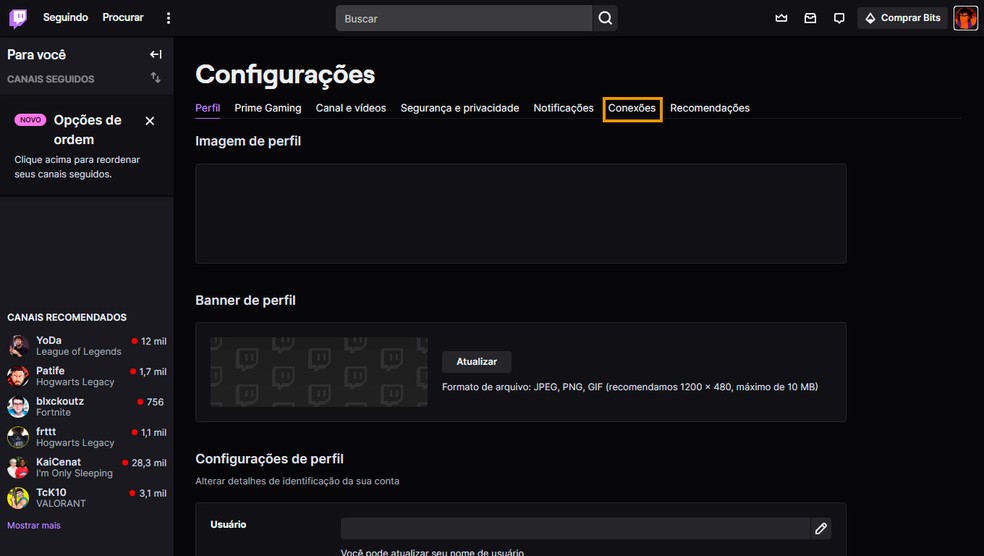Open TcK10 channel name

click(x=51, y=493)
